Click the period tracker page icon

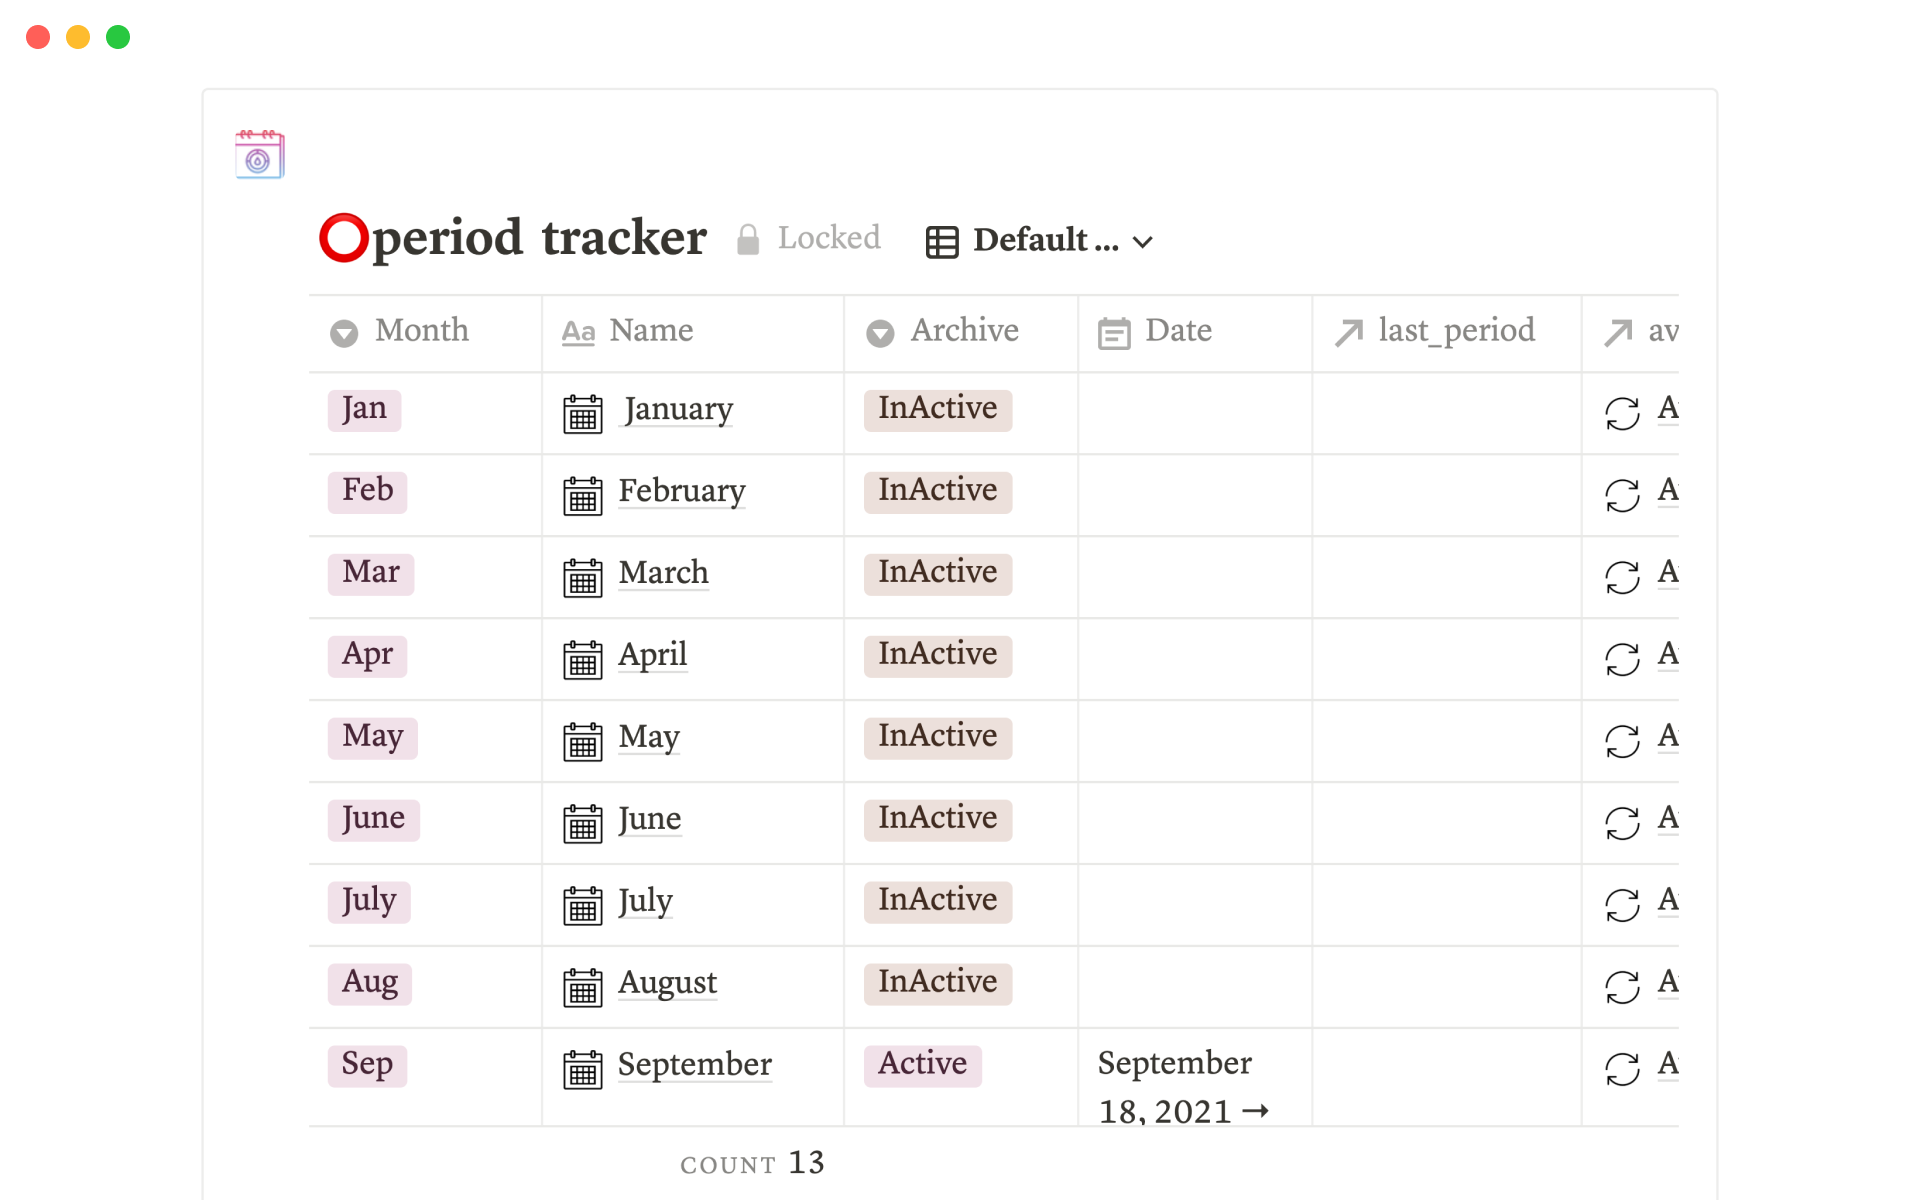click(x=260, y=155)
